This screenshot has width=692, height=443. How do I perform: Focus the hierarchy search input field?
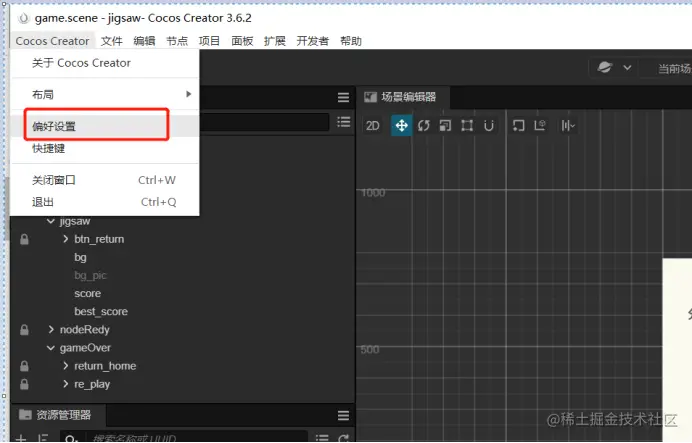tap(264, 122)
